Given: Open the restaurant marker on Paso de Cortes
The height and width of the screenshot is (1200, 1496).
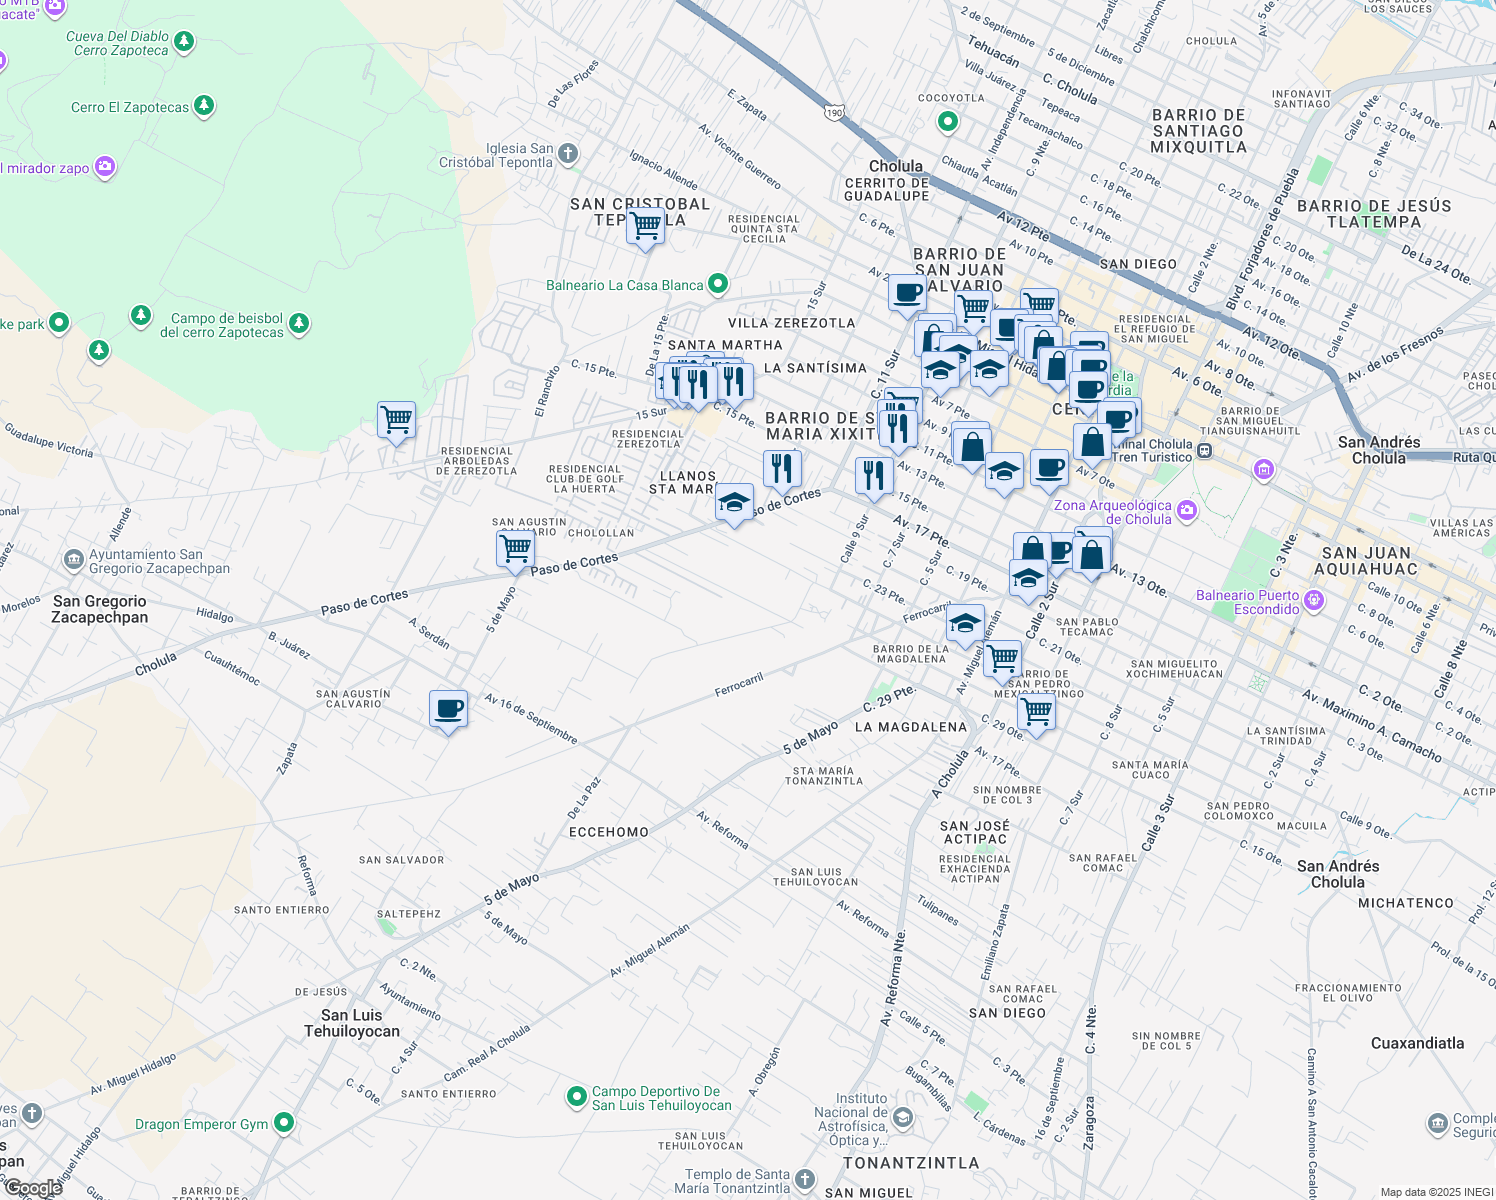Looking at the screenshot, I should 783,467.
